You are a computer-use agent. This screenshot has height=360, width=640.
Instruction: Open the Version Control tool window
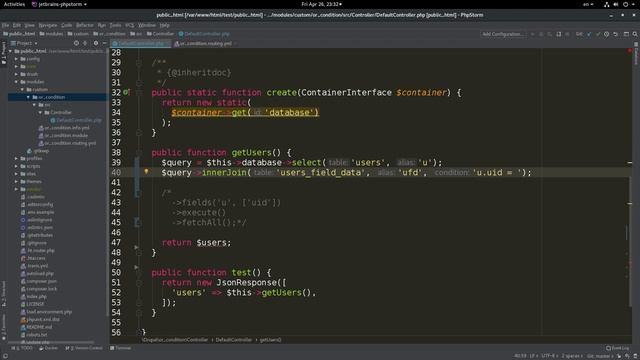pos(84,348)
